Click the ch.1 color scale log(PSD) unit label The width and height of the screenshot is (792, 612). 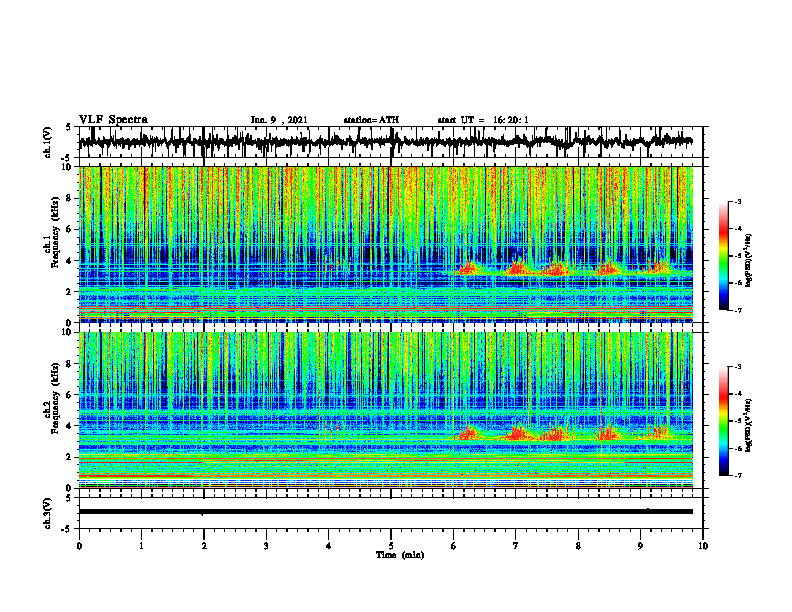[750, 261]
